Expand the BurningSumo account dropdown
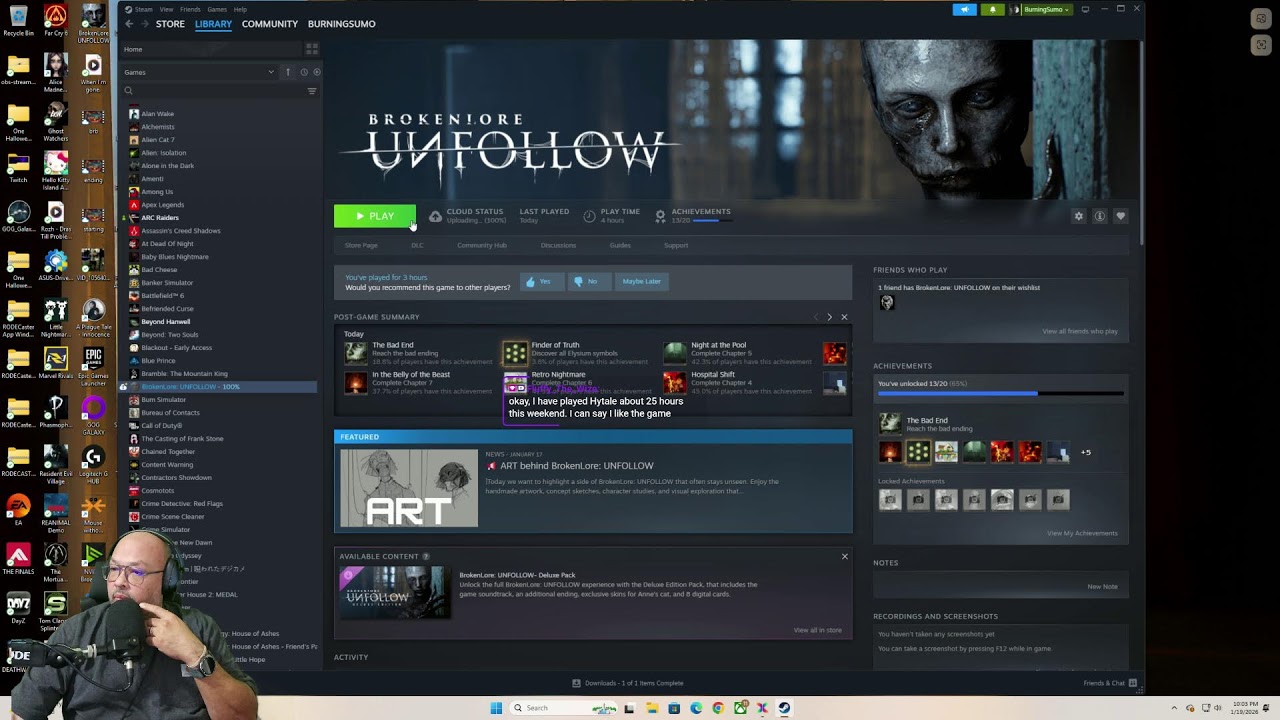Image resolution: width=1280 pixels, height=720 pixels. pyautogui.click(x=1040, y=9)
